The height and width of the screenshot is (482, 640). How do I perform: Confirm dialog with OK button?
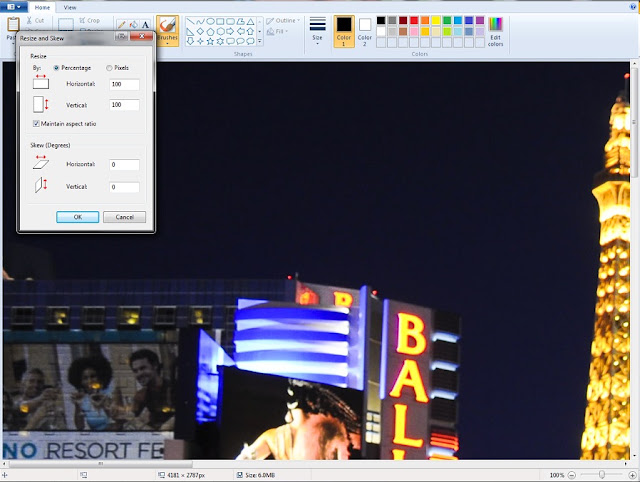pyautogui.click(x=78, y=217)
